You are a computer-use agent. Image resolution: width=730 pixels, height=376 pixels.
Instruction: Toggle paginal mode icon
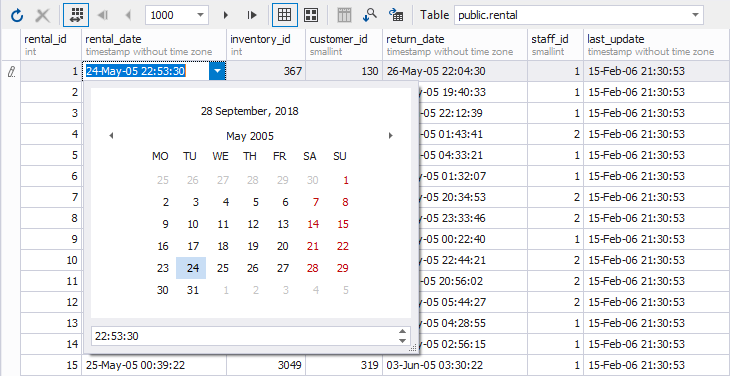(76, 15)
